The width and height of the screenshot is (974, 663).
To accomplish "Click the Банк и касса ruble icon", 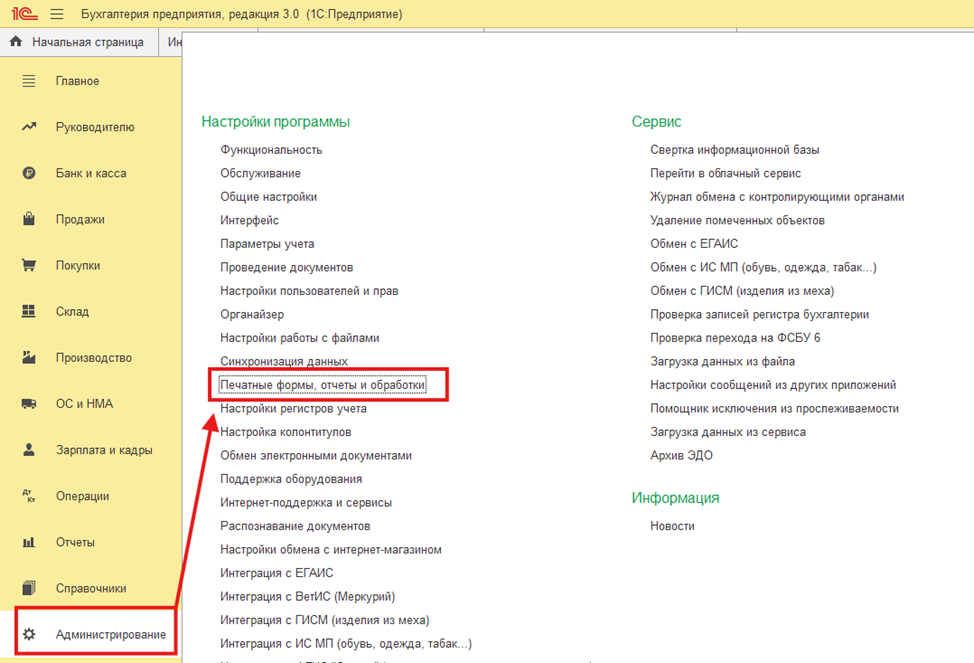I will 29,173.
